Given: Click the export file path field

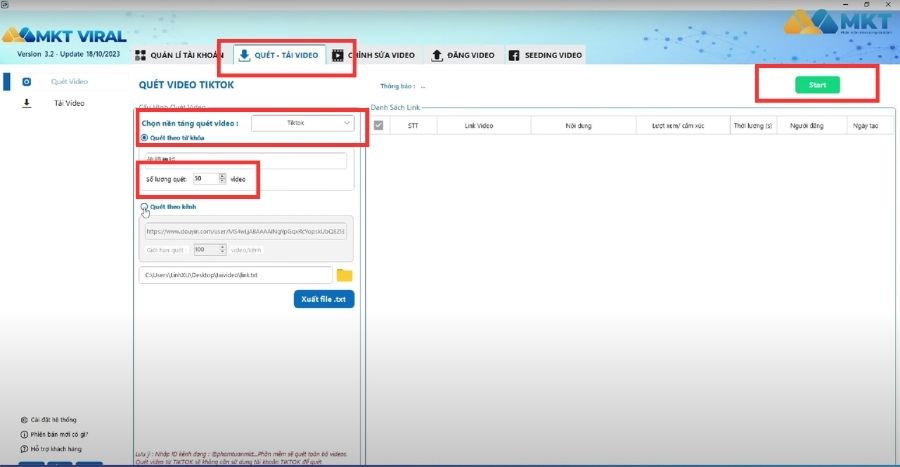Looking at the screenshot, I should point(235,275).
